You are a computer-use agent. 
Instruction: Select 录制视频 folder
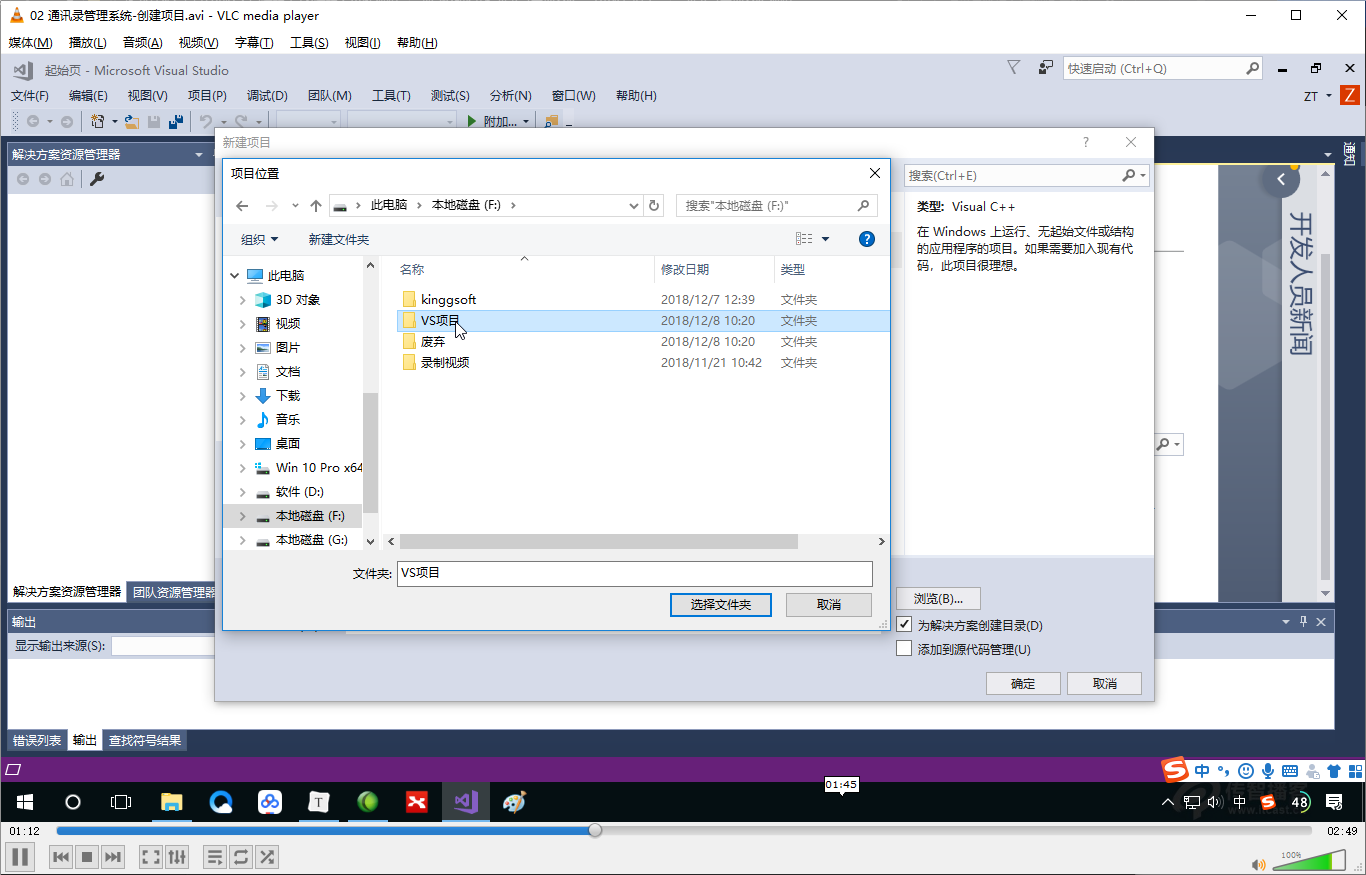click(x=445, y=362)
